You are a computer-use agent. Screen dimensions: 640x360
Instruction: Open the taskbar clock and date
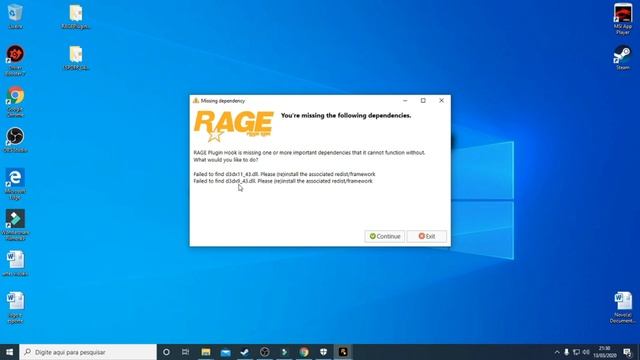tap(604, 352)
